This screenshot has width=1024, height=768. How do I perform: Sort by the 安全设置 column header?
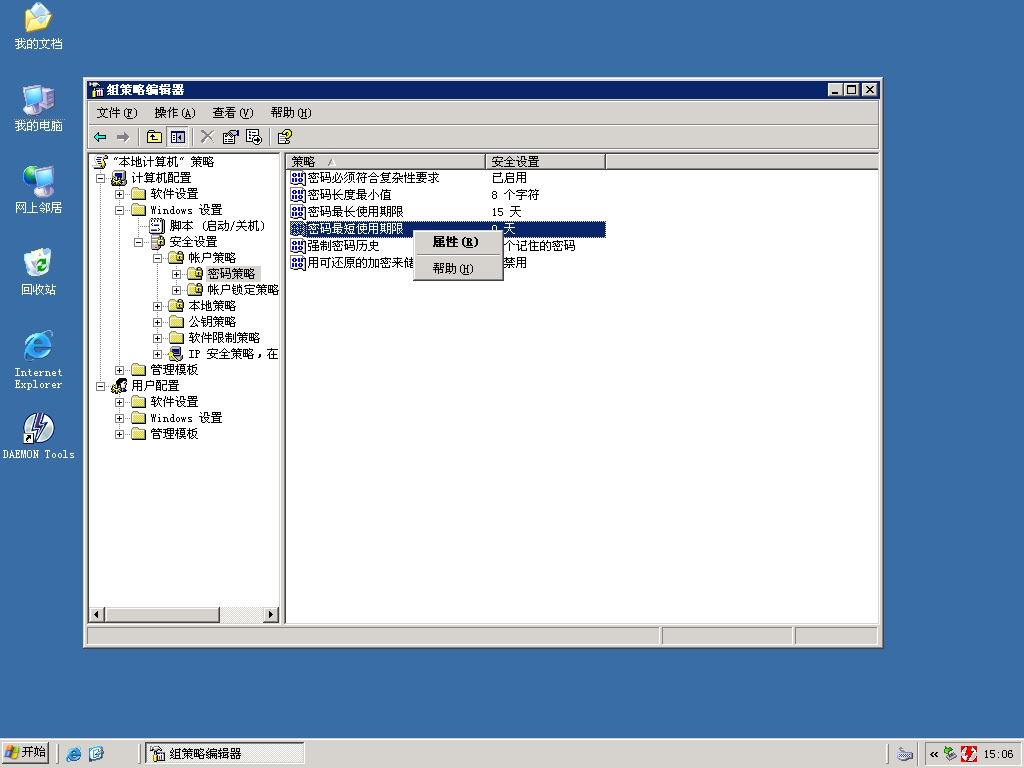click(546, 161)
